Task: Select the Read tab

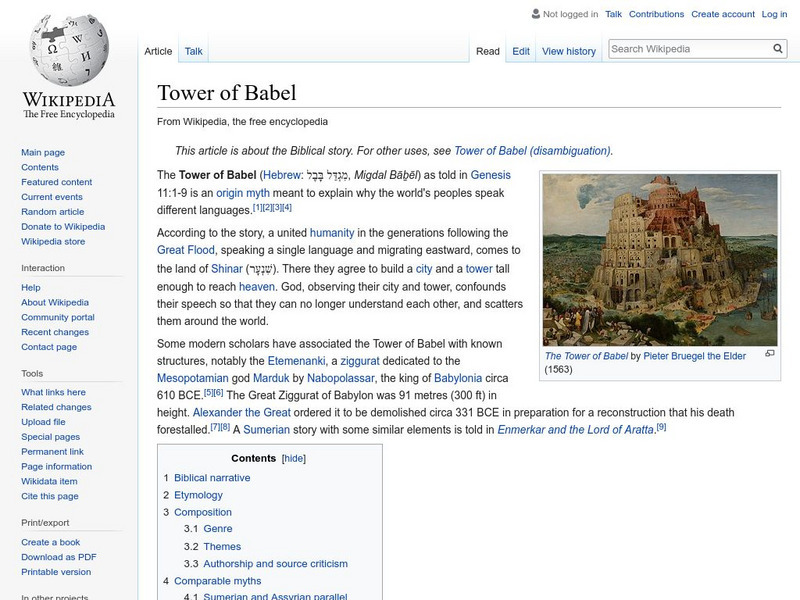Action: 488,52
